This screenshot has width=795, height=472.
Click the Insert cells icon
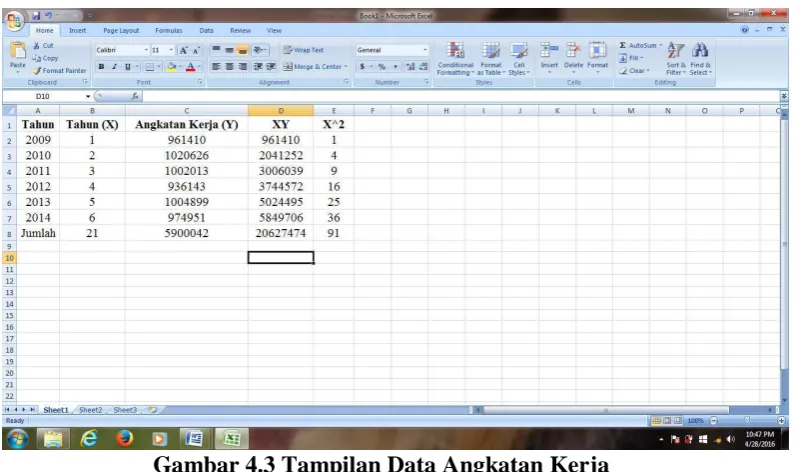click(x=549, y=51)
